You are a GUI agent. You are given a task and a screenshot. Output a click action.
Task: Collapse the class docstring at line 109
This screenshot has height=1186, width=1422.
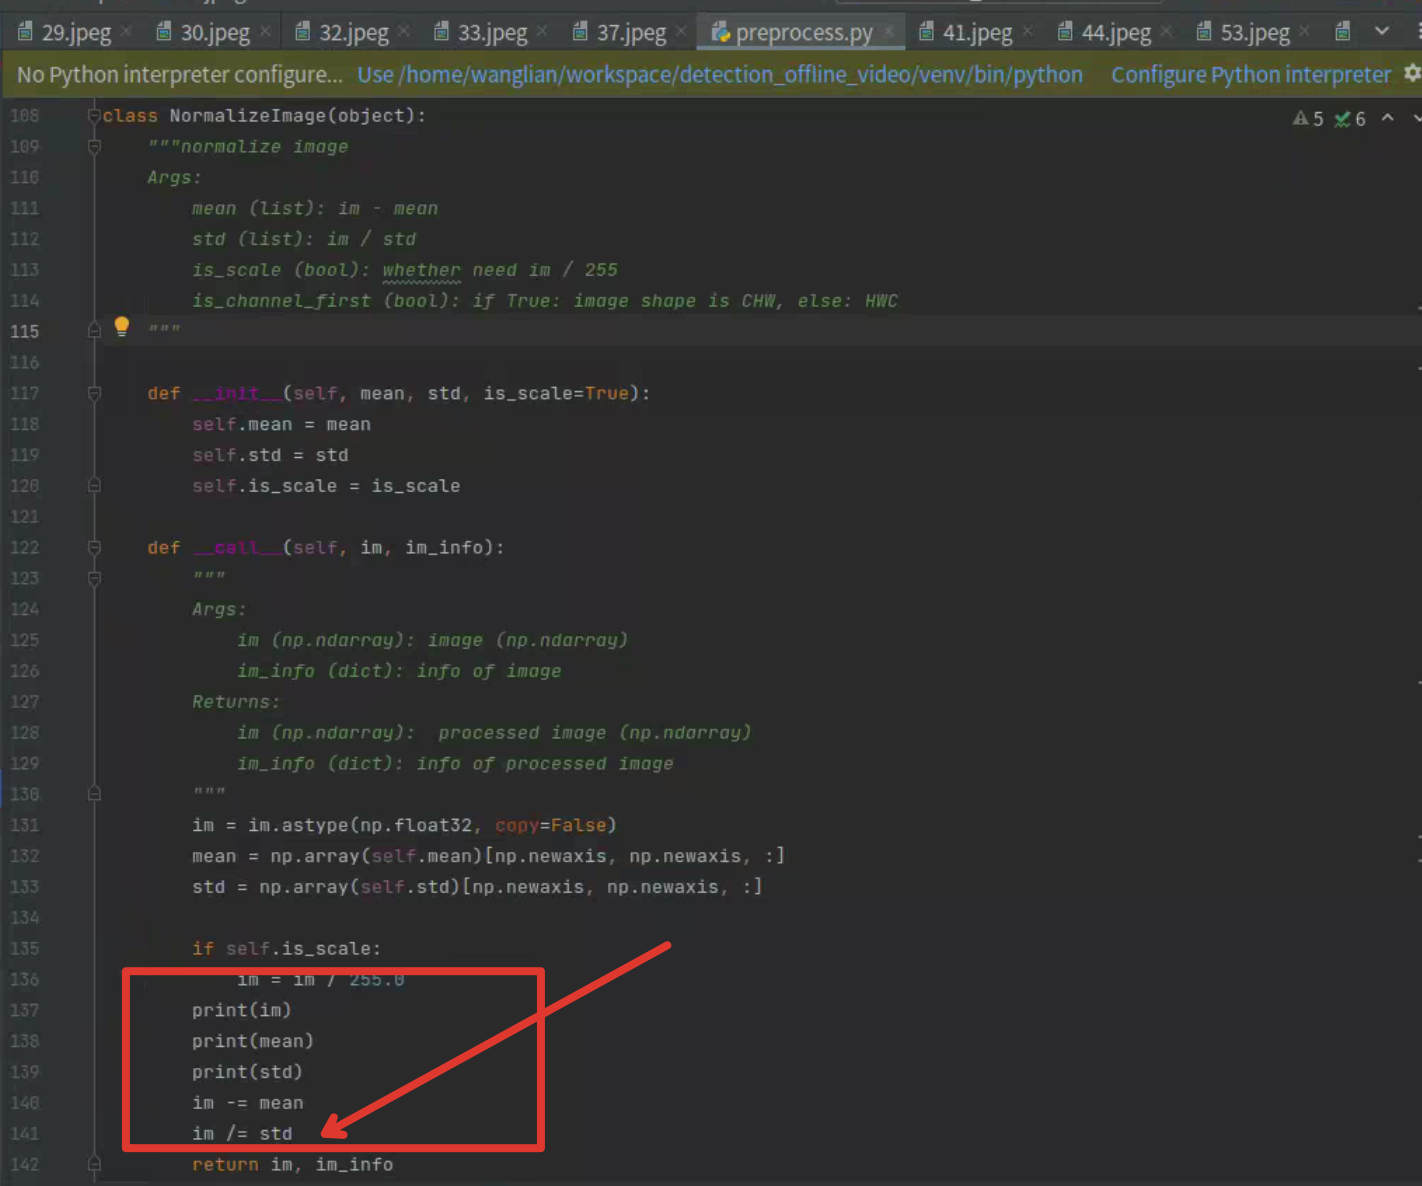click(x=94, y=147)
